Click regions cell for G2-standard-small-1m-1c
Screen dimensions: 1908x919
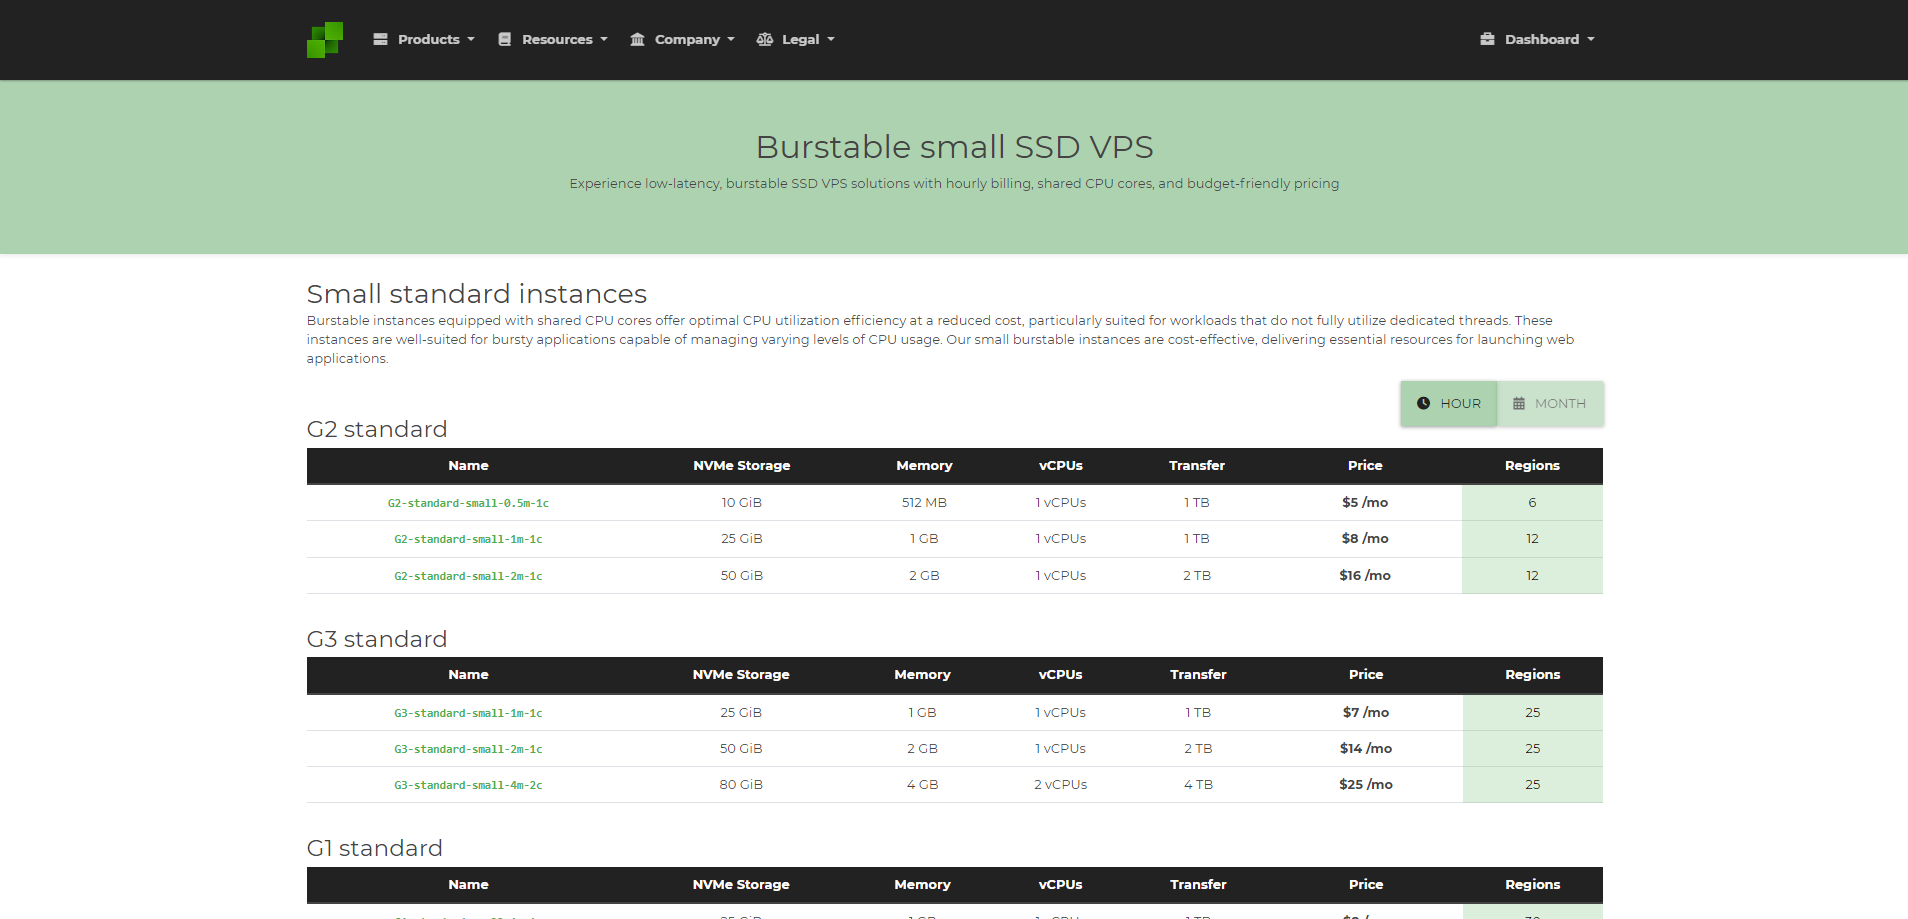pyautogui.click(x=1532, y=539)
